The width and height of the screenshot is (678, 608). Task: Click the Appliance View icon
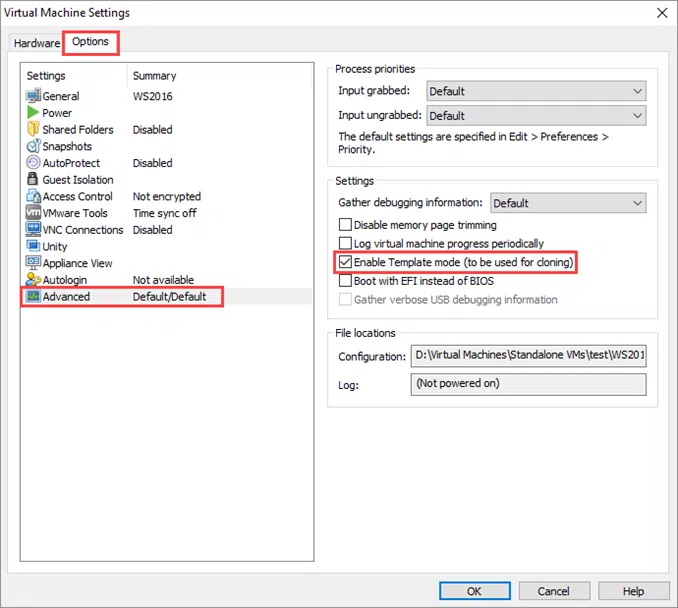click(x=33, y=262)
